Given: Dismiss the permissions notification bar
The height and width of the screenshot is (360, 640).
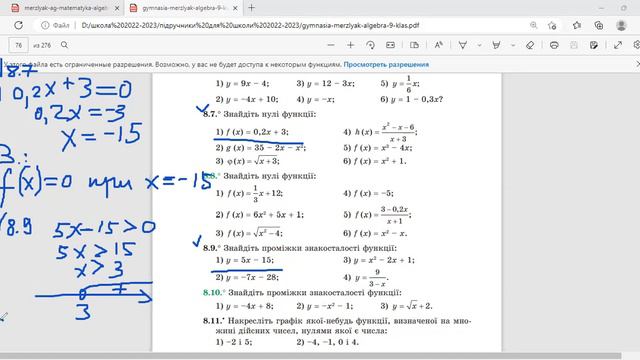Looking at the screenshot, I should click(x=638, y=64).
